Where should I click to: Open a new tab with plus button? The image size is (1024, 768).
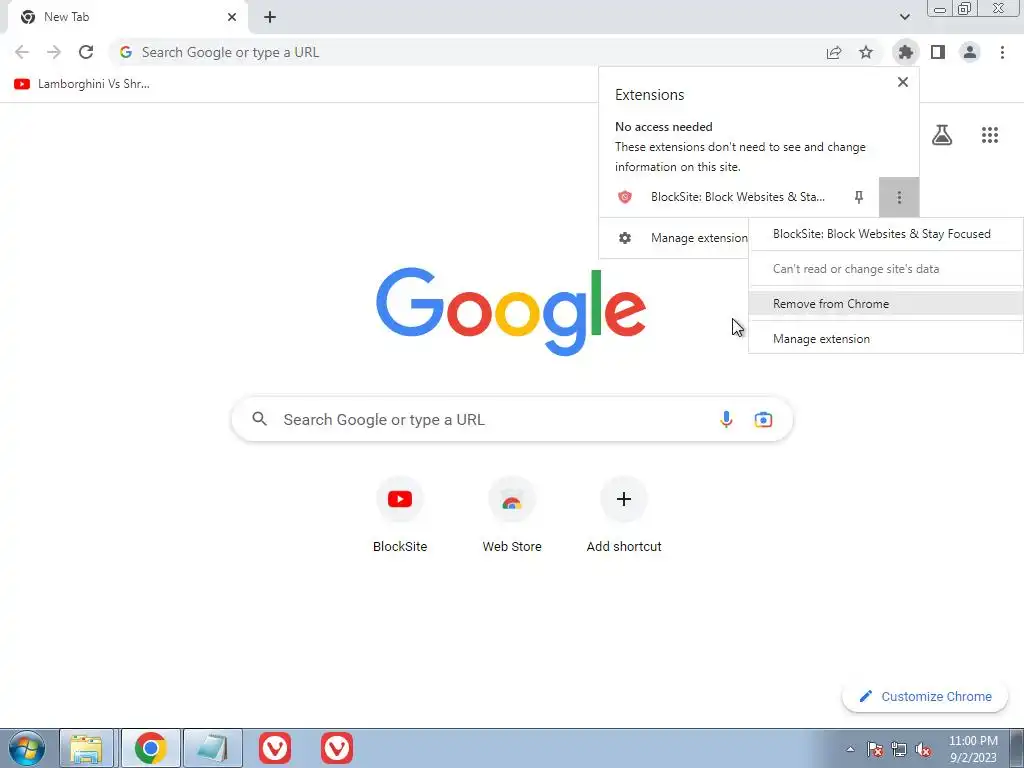(270, 17)
